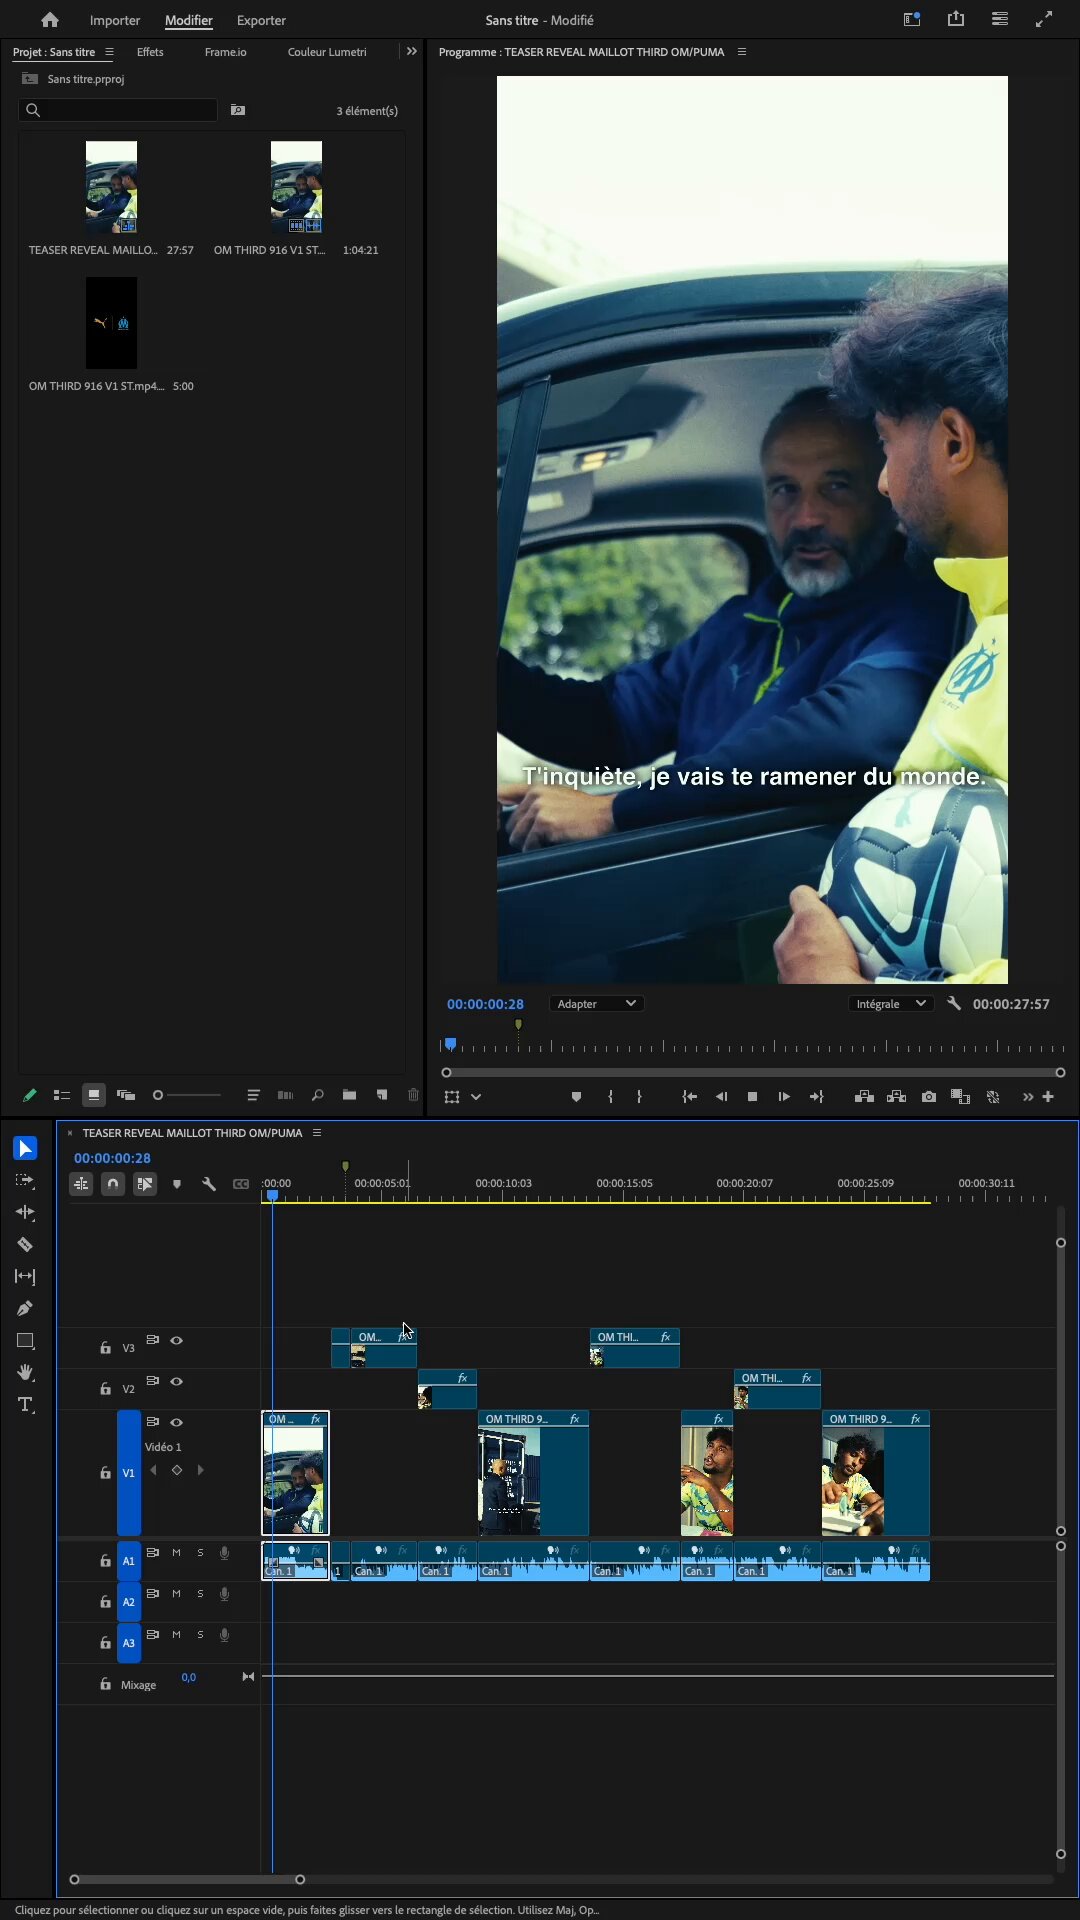The height and width of the screenshot is (1920, 1080).
Task: Click Mixage volume value 0,0
Action: [x=189, y=1677]
